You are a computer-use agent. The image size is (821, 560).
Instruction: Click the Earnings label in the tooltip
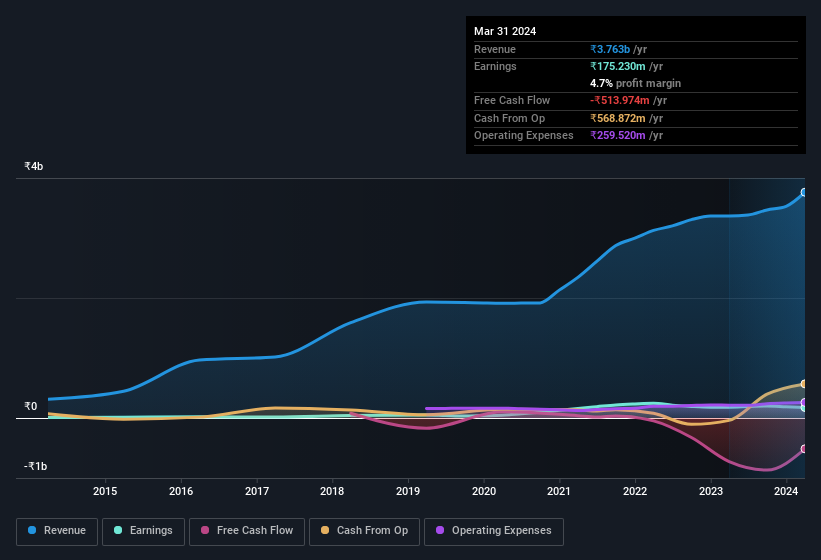[495, 66]
